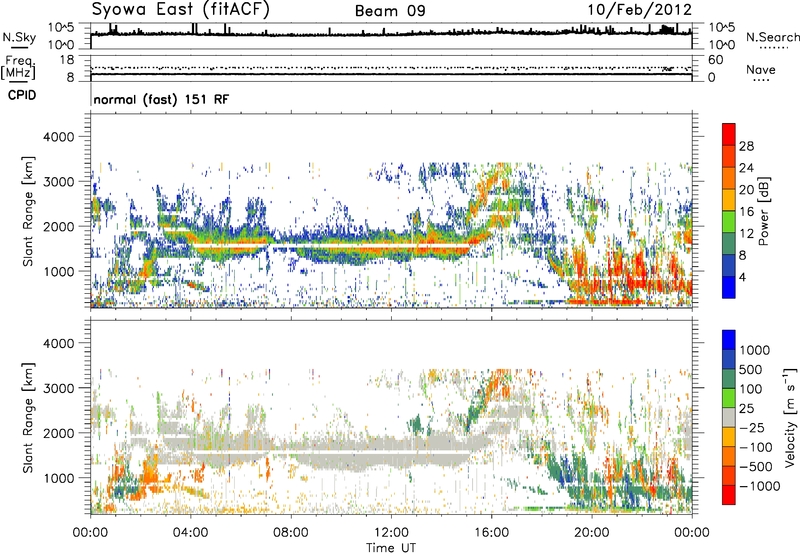This screenshot has width=800, height=554.
Task: Click the "Slant Range [km]" label of the Power panel
Action: [x=28, y=211]
